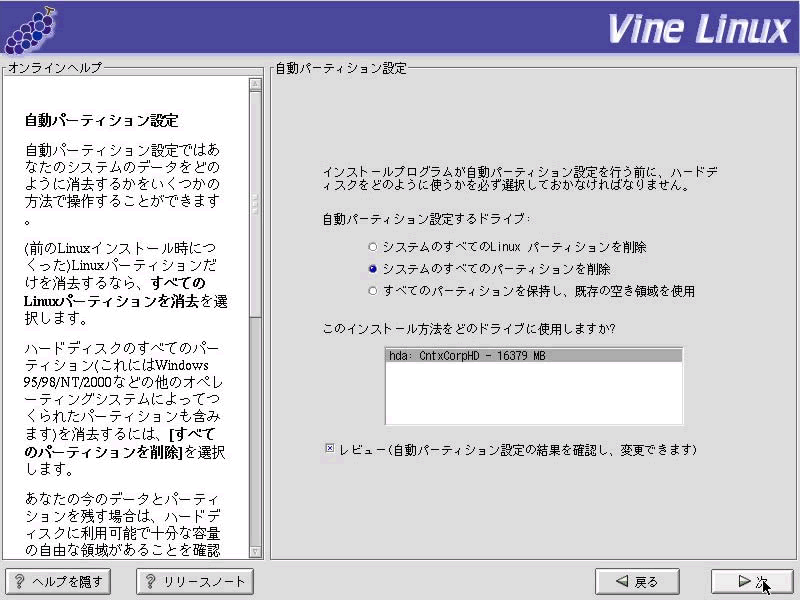Toggle the レビュー review checkbox
800x600 pixels.
(330, 448)
